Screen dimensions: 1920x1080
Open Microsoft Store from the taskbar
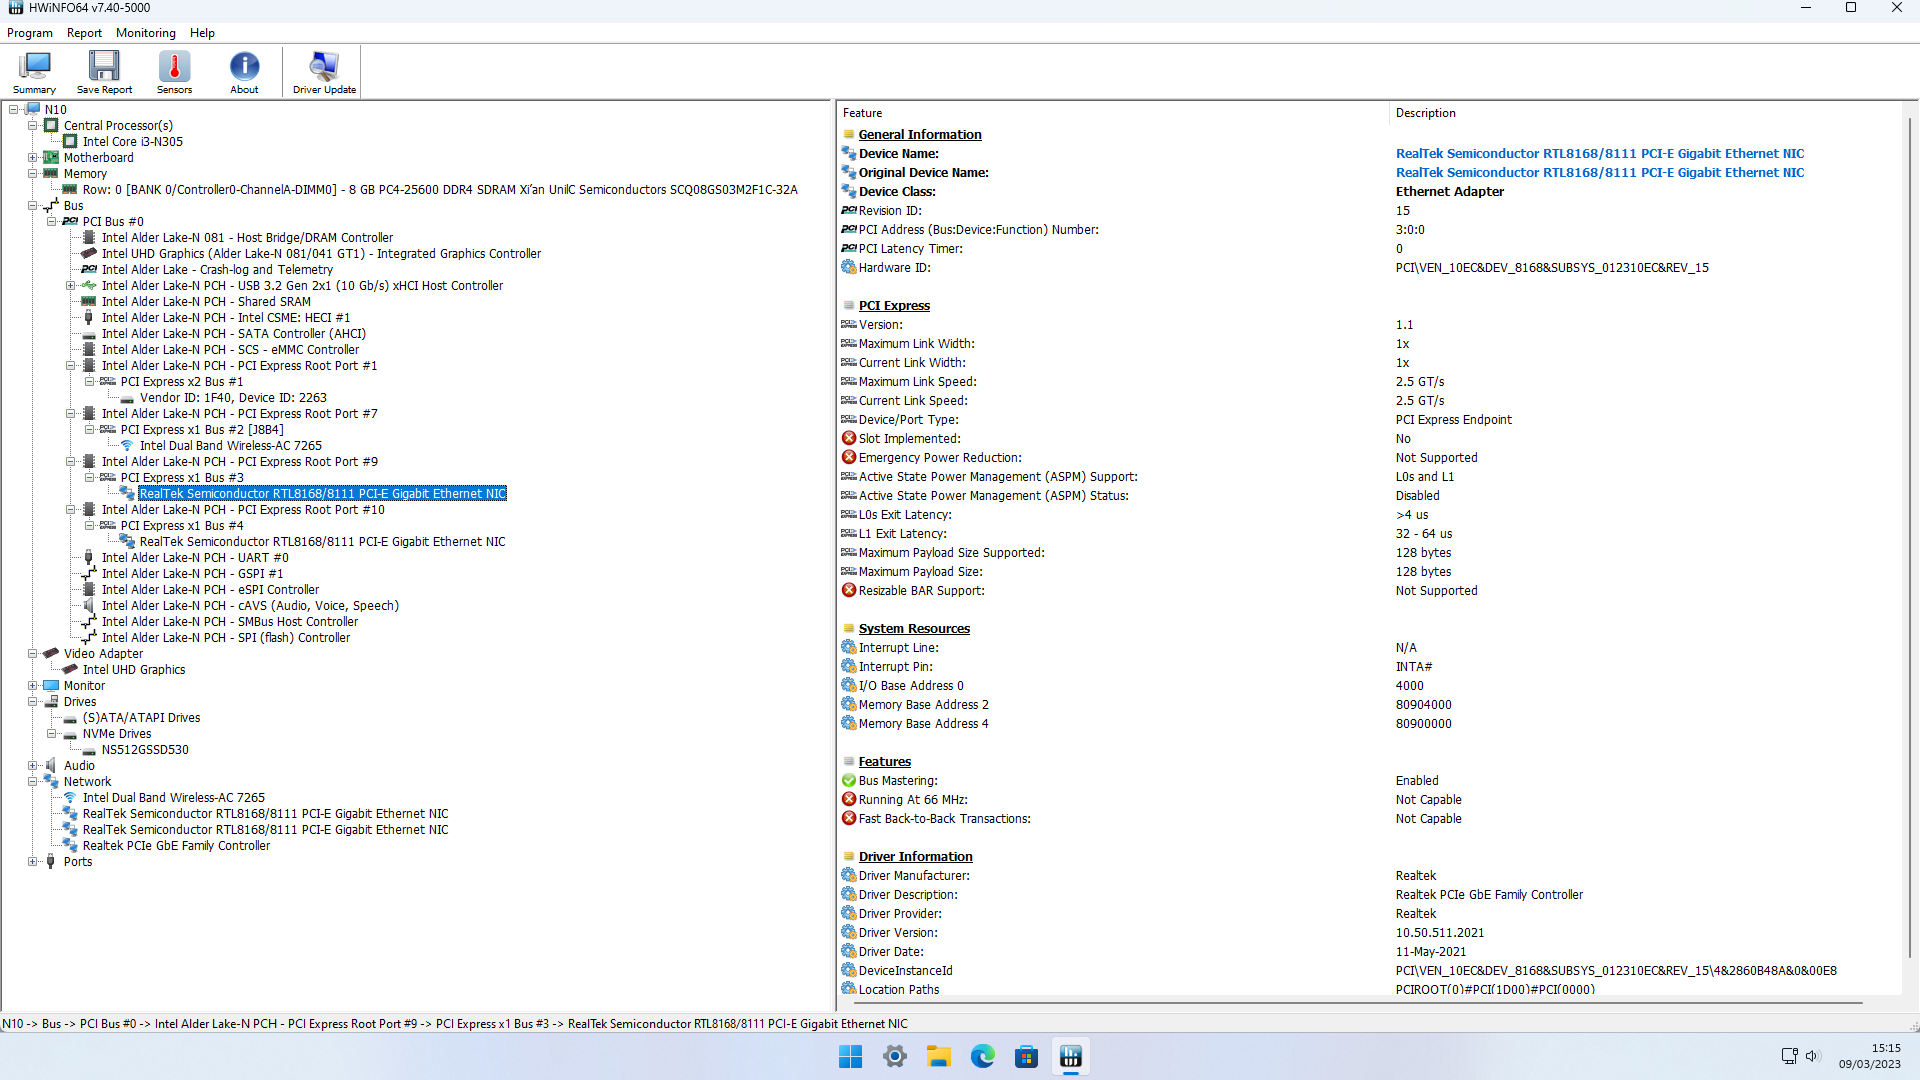1027,1057
